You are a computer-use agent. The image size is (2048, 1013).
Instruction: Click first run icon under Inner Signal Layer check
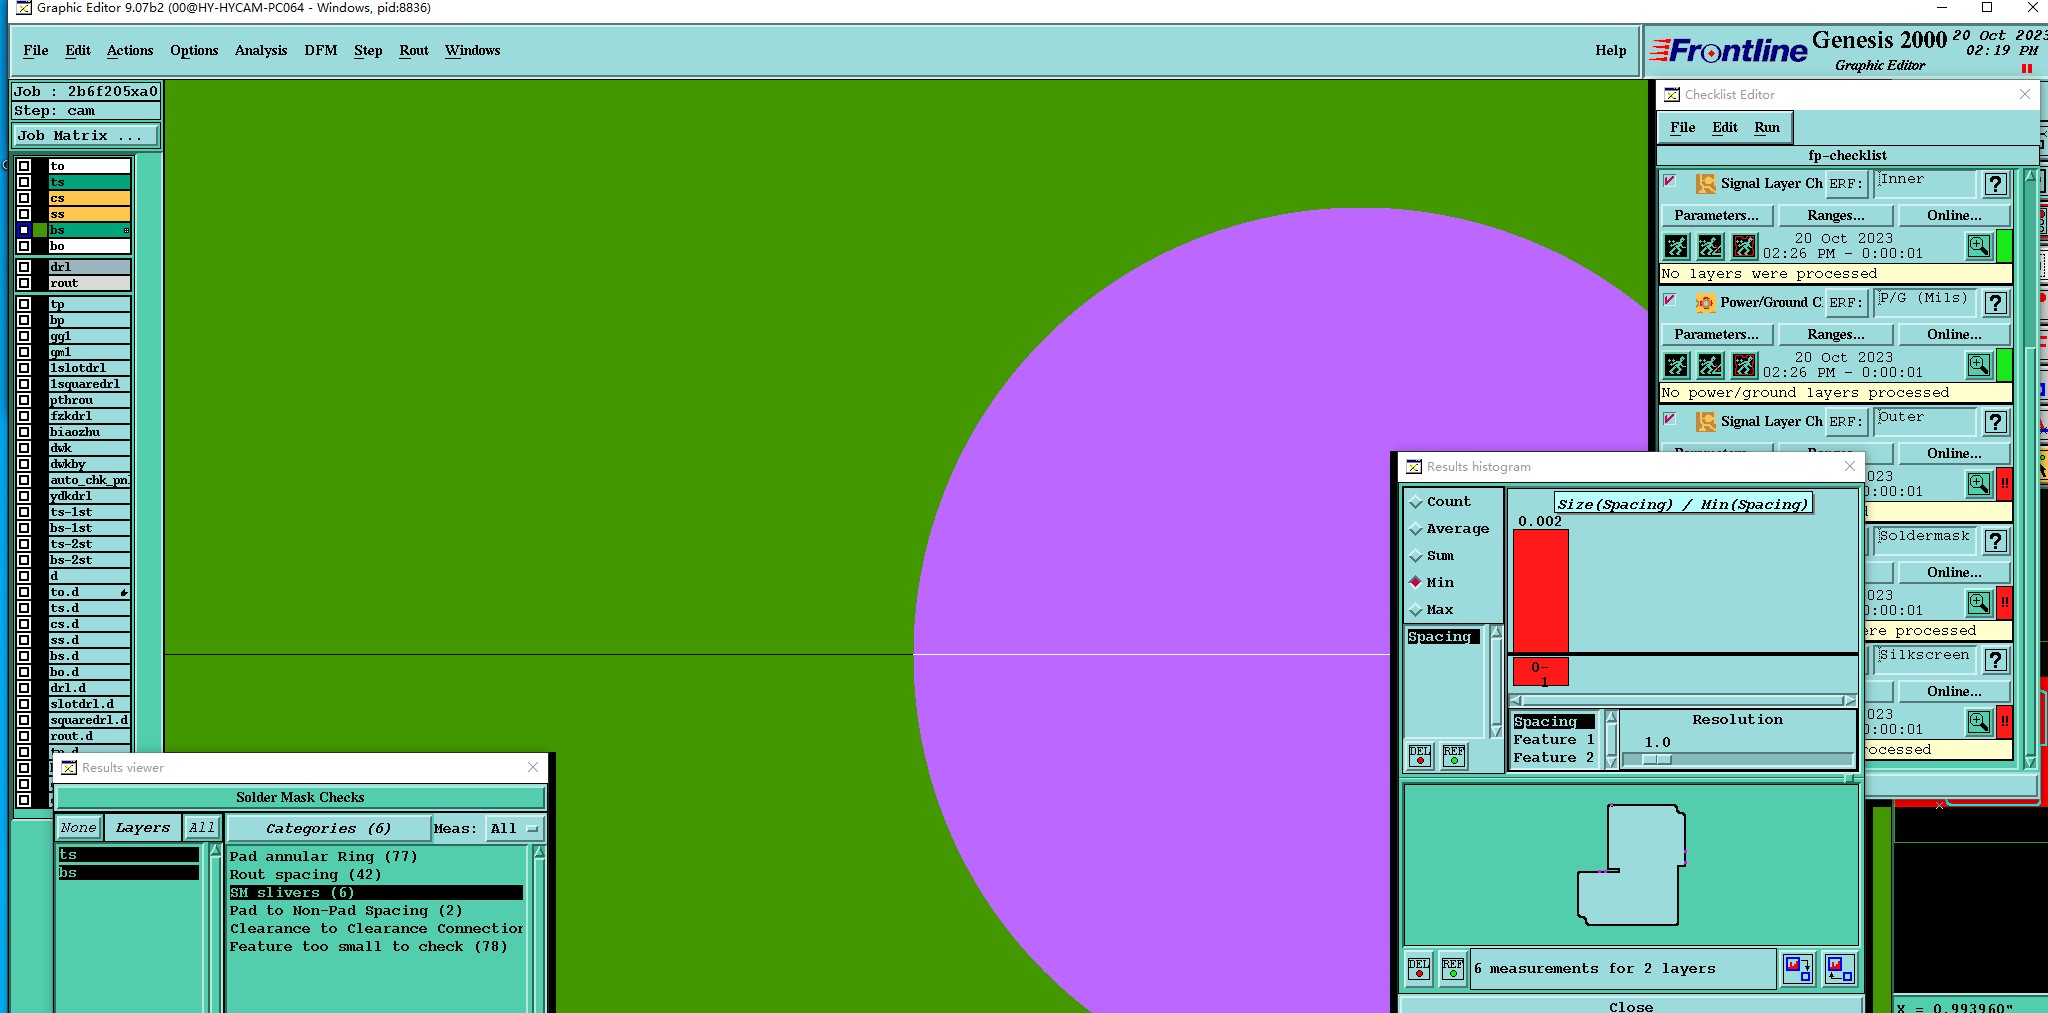1676,246
